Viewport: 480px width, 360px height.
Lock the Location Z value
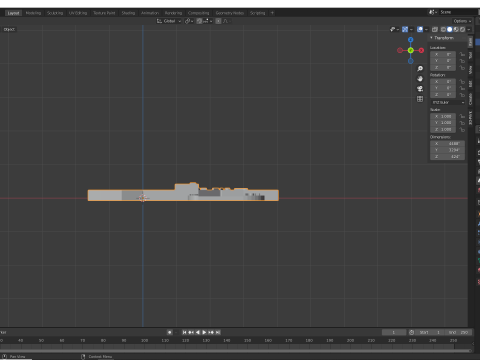(x=462, y=68)
